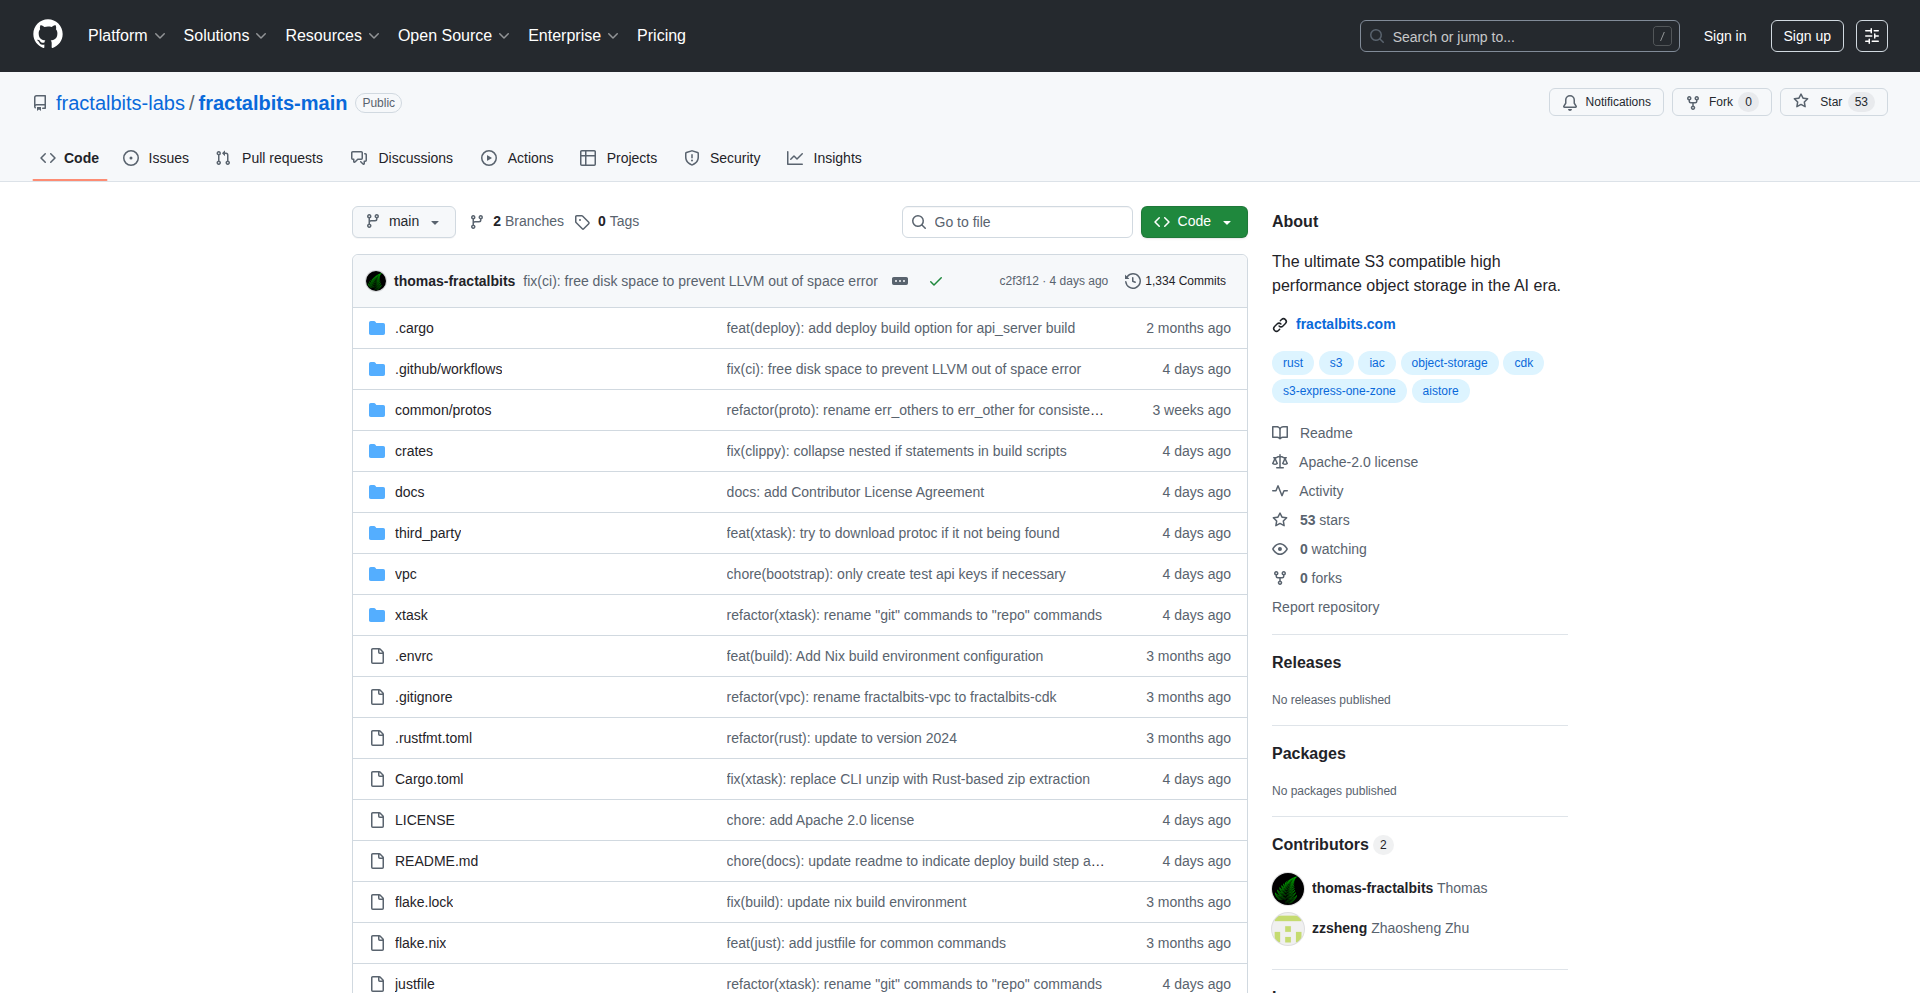Screen dimensions: 1920x993
Task: Visit the fractalbits.com website link
Action: point(1345,324)
